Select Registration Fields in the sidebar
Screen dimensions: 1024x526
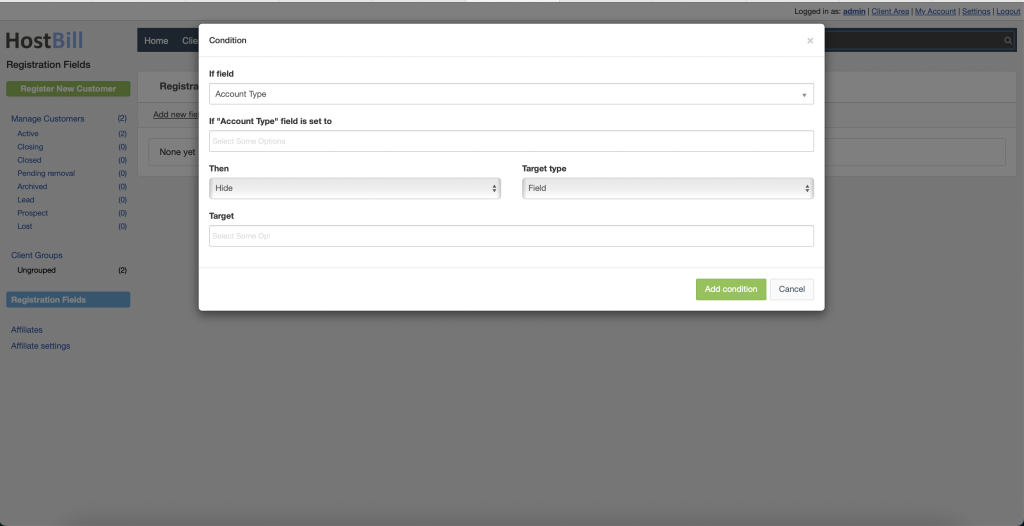(x=68, y=300)
